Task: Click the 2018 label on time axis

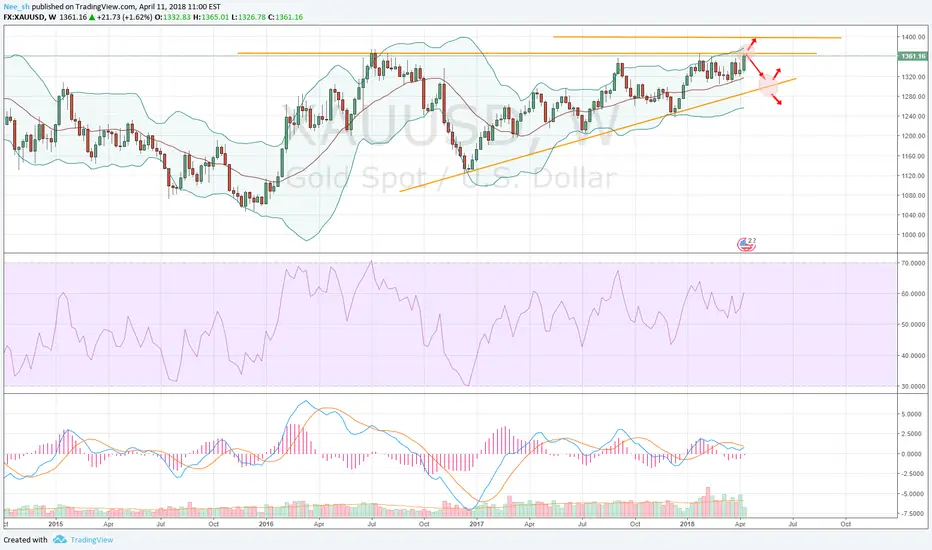Action: pos(687,524)
